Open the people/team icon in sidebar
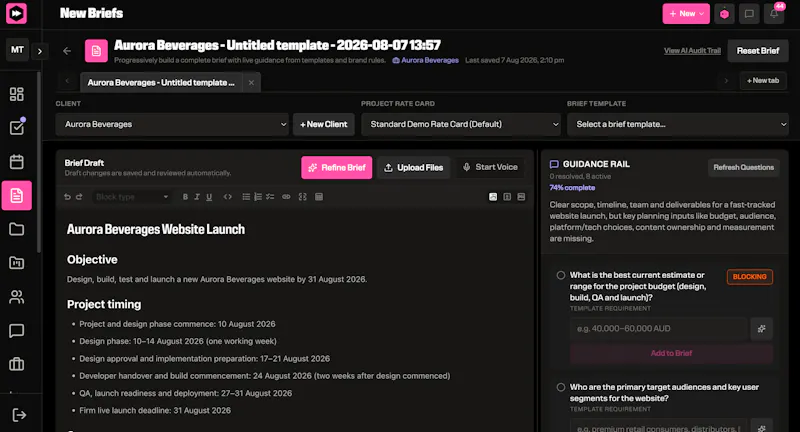The height and width of the screenshot is (432, 800). click(16, 297)
